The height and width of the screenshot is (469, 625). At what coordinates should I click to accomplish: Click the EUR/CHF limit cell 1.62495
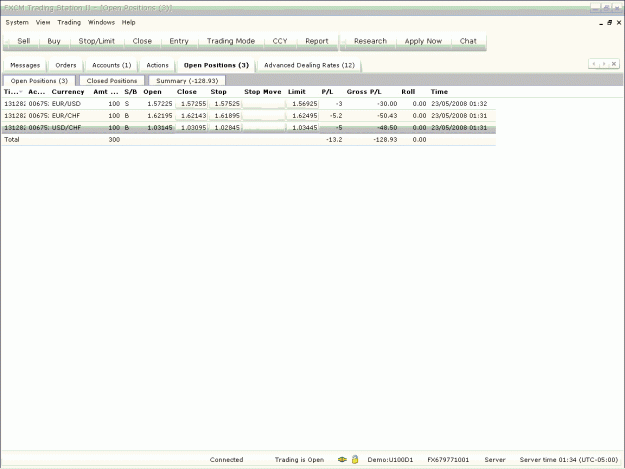[304, 116]
